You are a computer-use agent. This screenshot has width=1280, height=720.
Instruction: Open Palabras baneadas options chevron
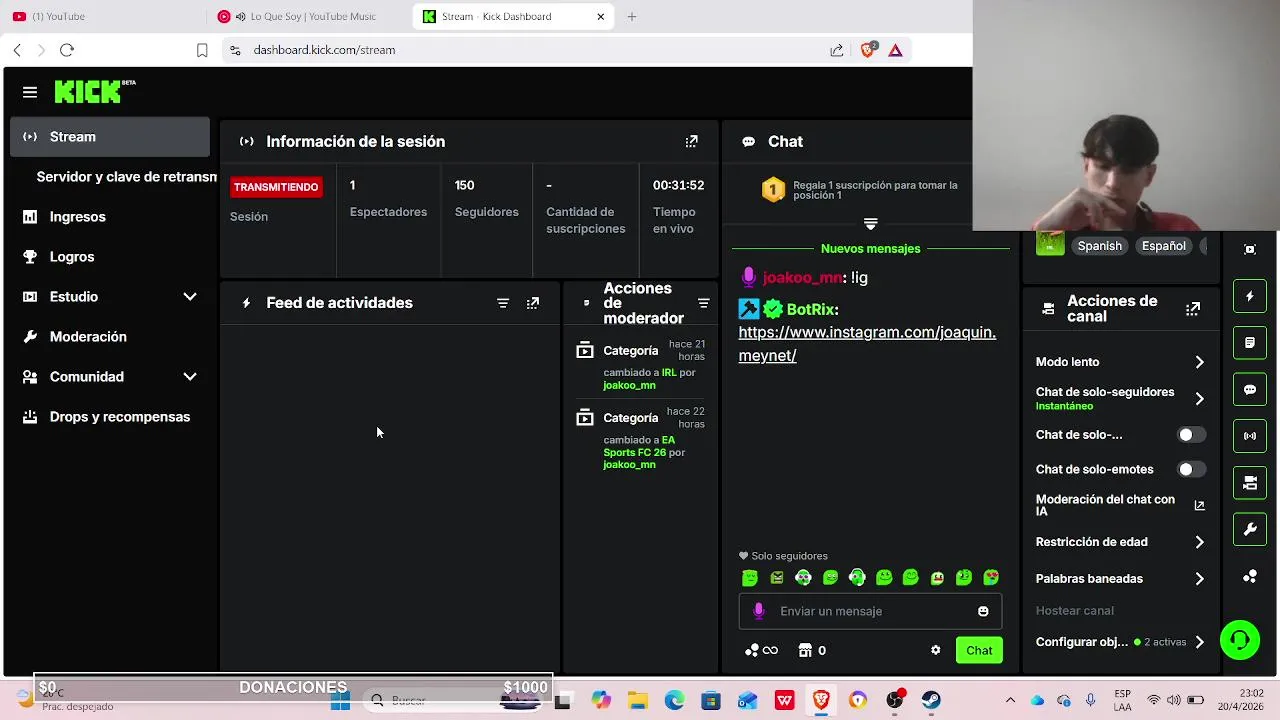(1199, 579)
